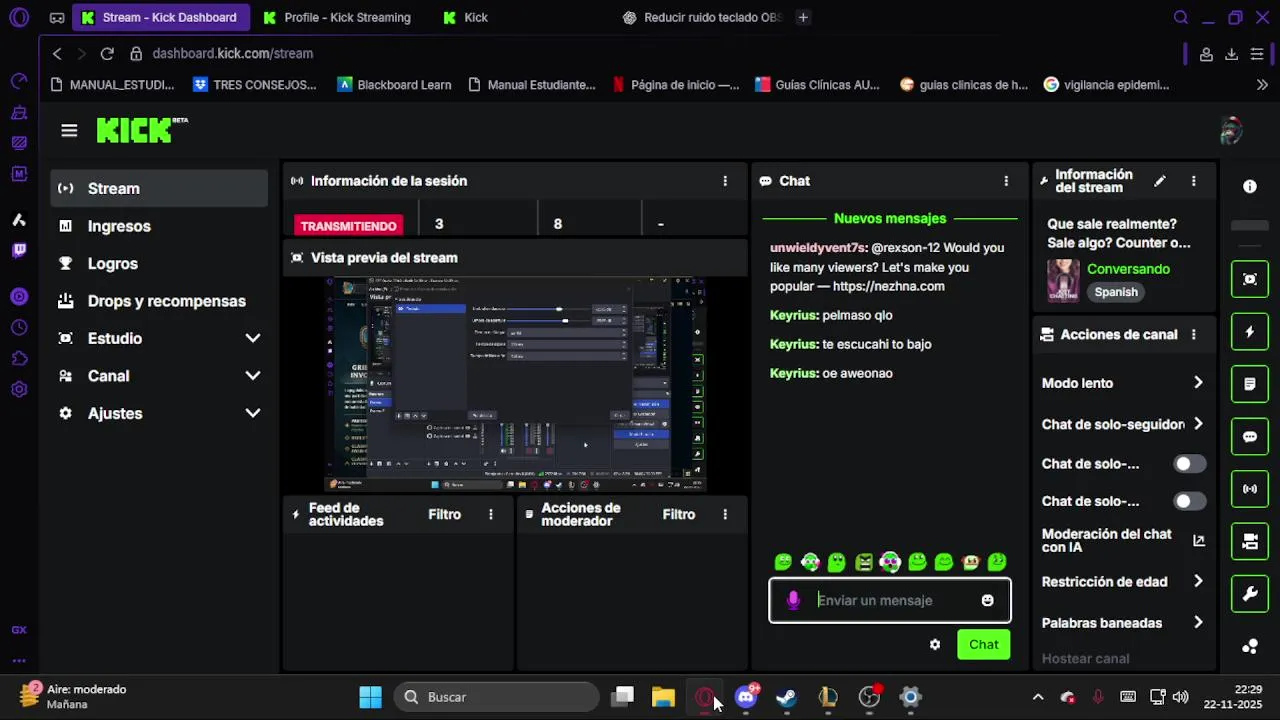Open Logros in the sidebar

pyautogui.click(x=159, y=264)
